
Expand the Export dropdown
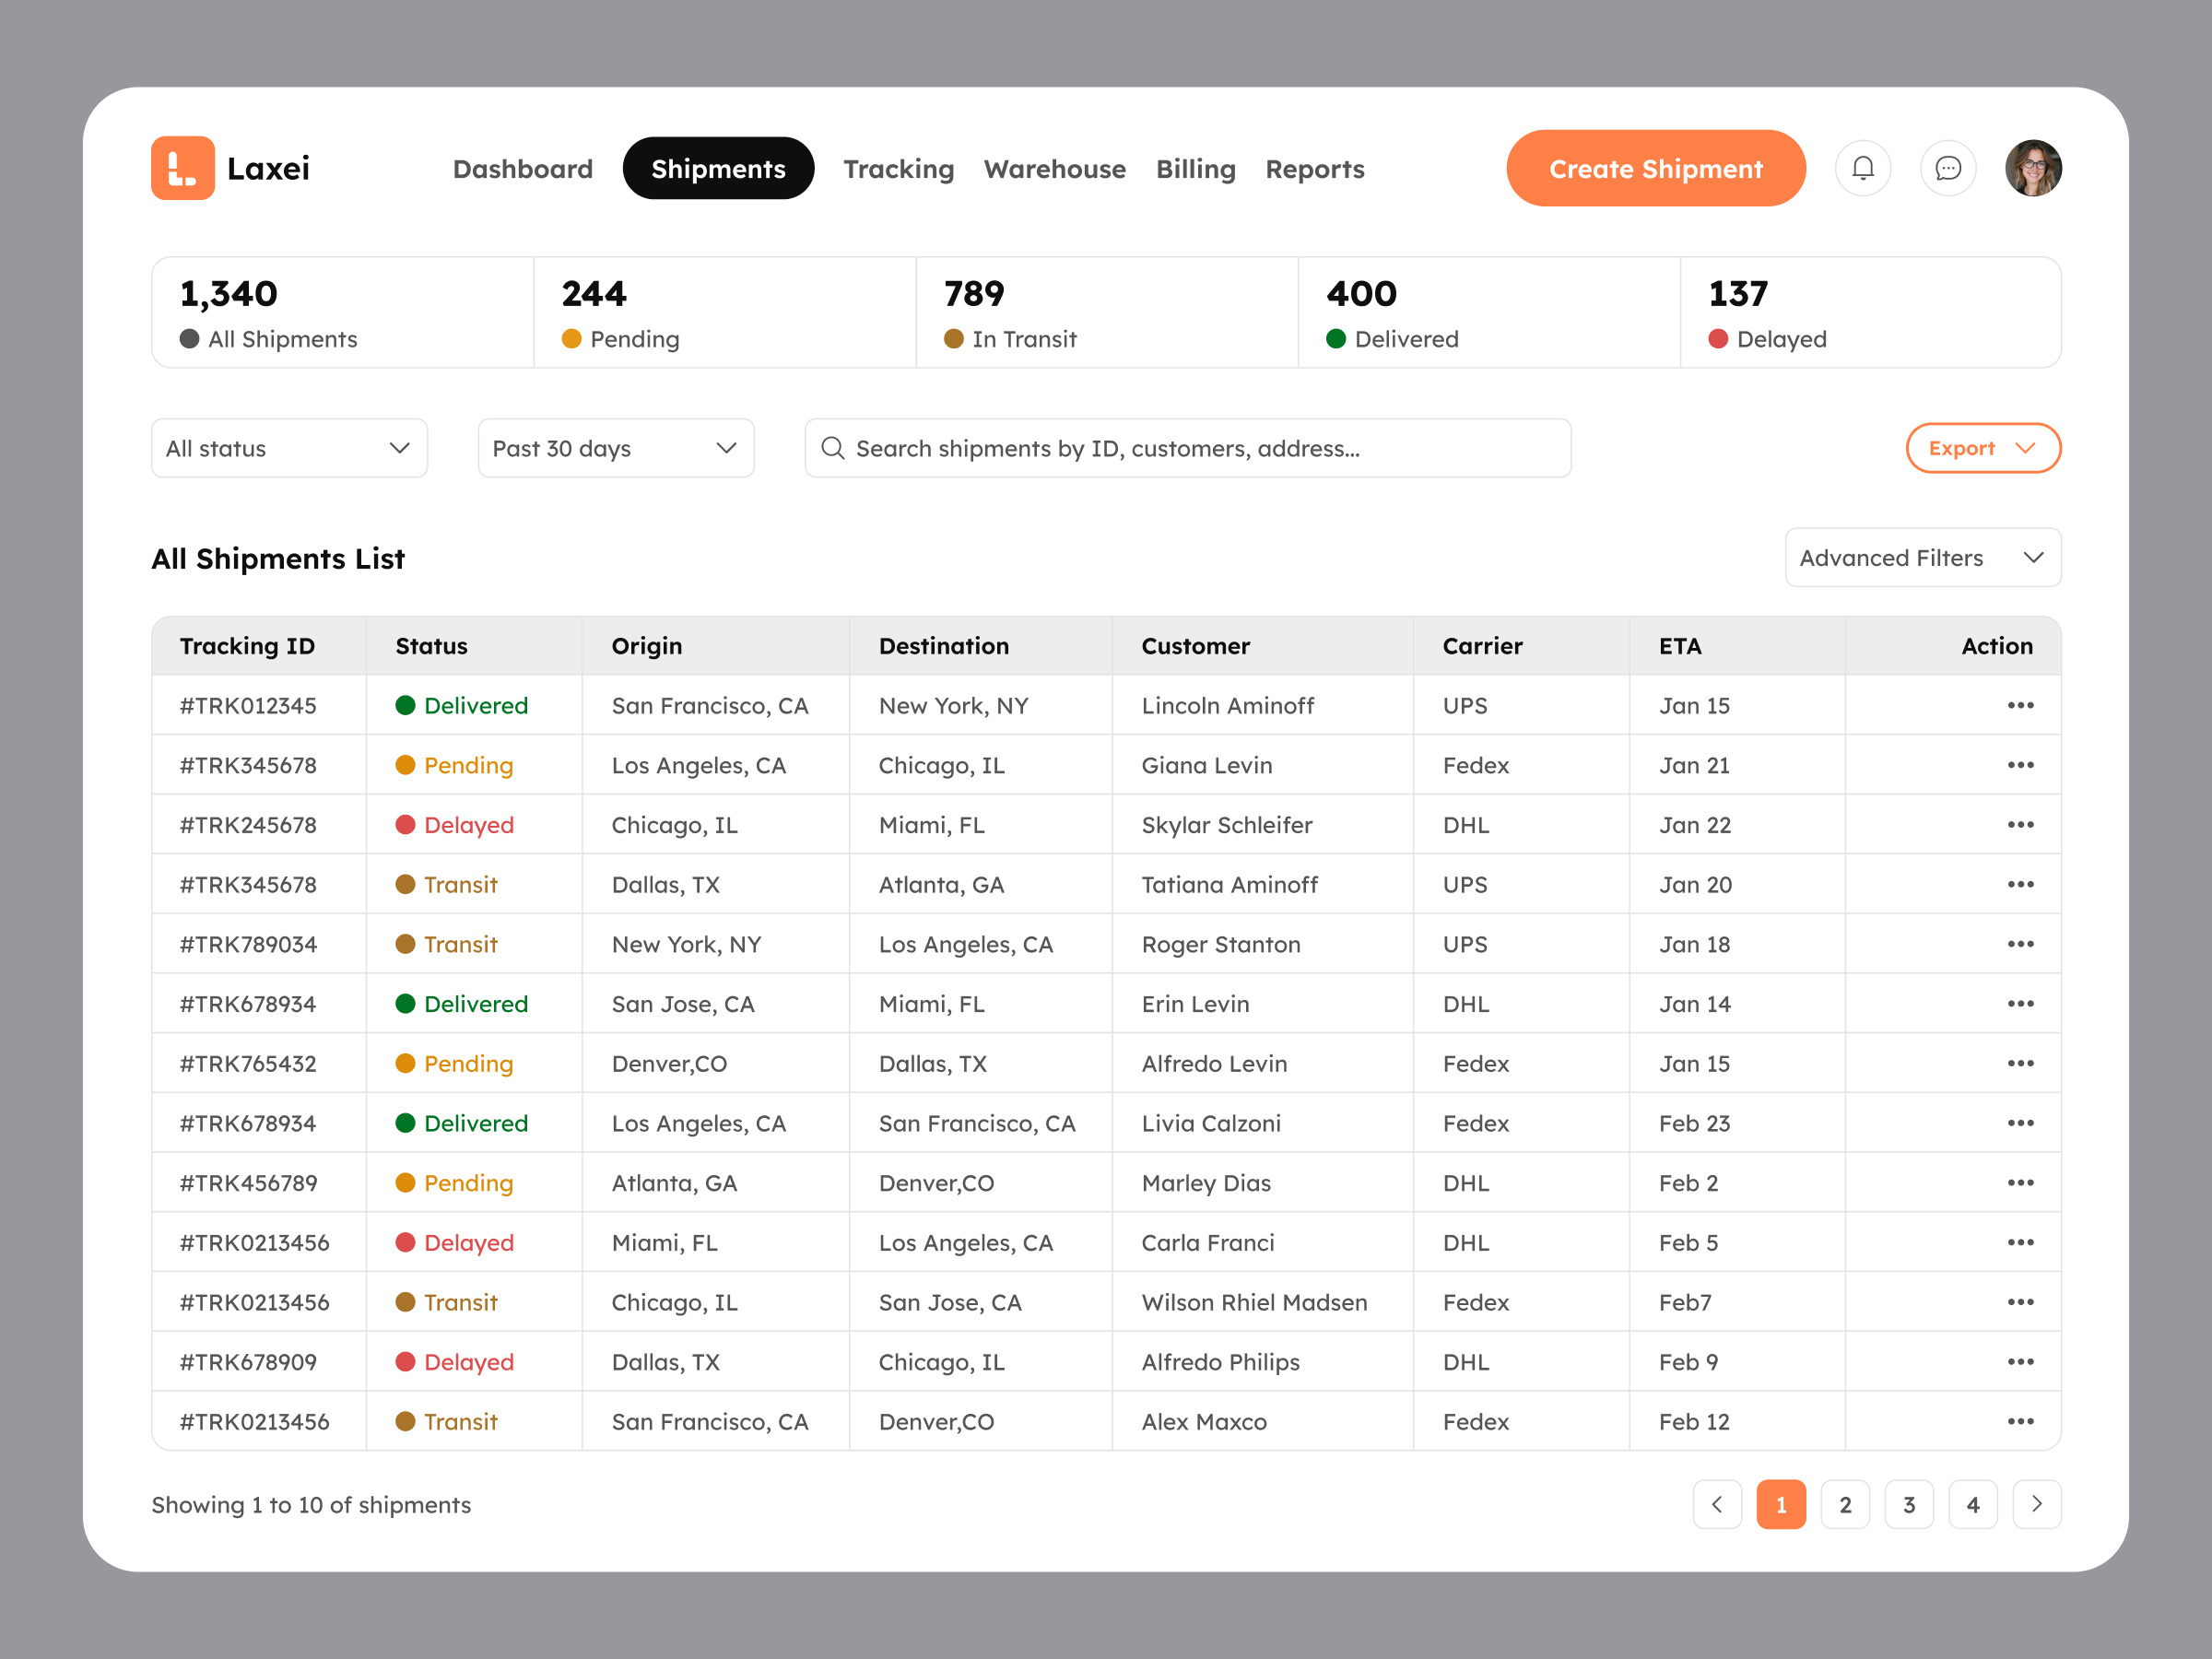coord(1983,448)
